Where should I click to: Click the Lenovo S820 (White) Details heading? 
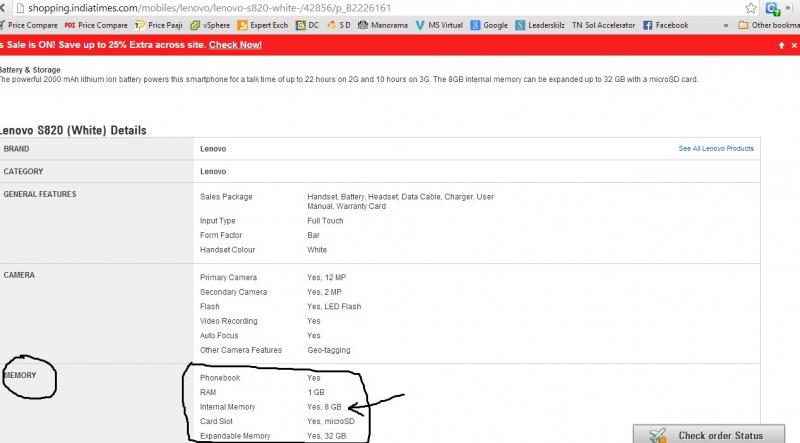(73, 130)
